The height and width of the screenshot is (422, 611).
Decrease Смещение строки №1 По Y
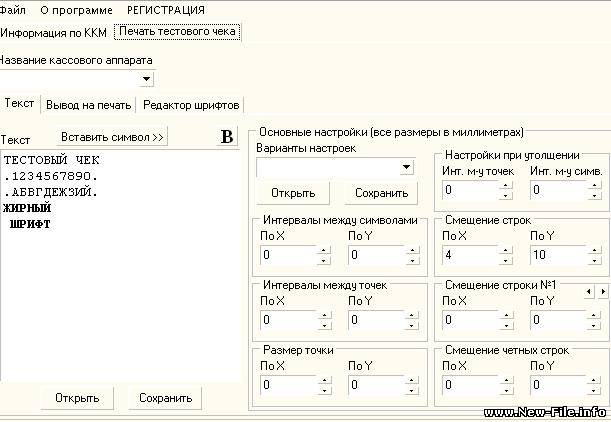pyautogui.click(x=593, y=325)
